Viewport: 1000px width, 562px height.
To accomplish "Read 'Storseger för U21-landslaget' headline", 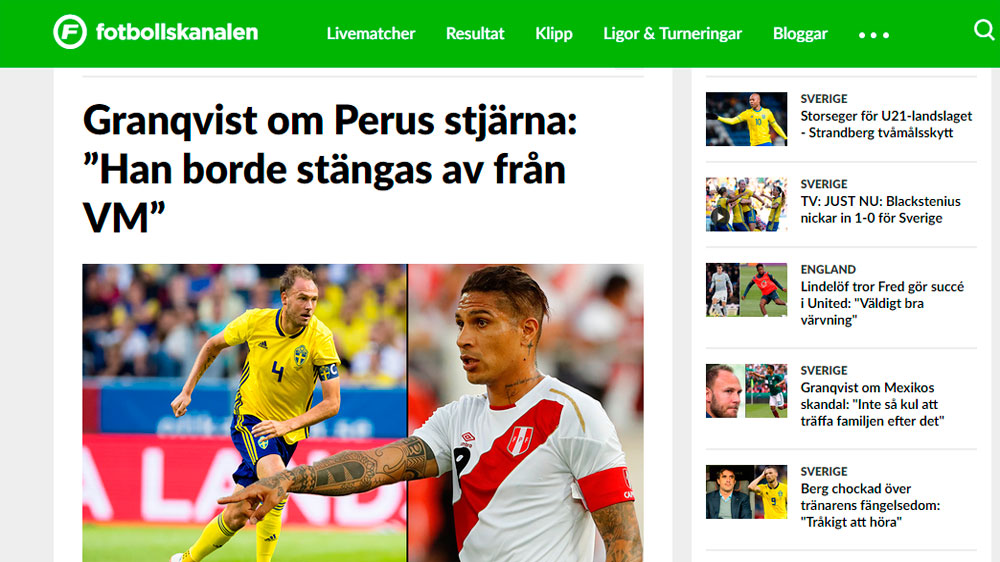I will click(x=886, y=124).
